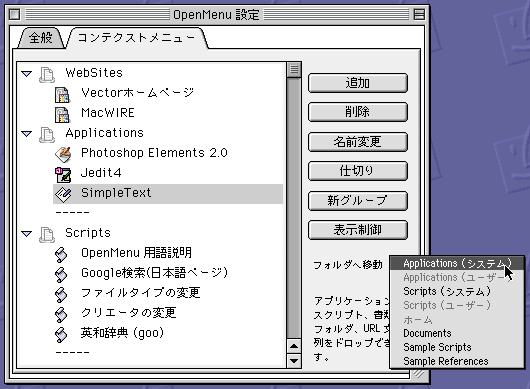Select the コンテクストメニュー tab
The image size is (530, 389).
(137, 38)
